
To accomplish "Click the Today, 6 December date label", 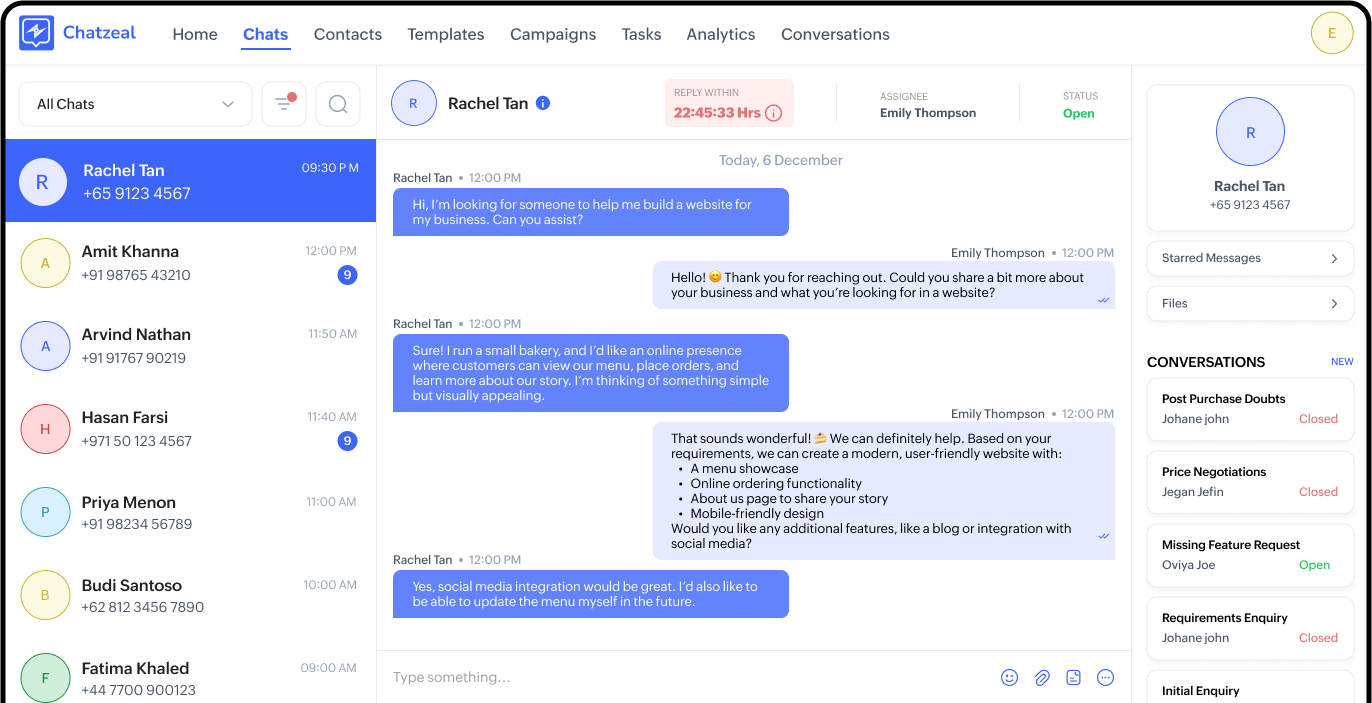I will [781, 160].
